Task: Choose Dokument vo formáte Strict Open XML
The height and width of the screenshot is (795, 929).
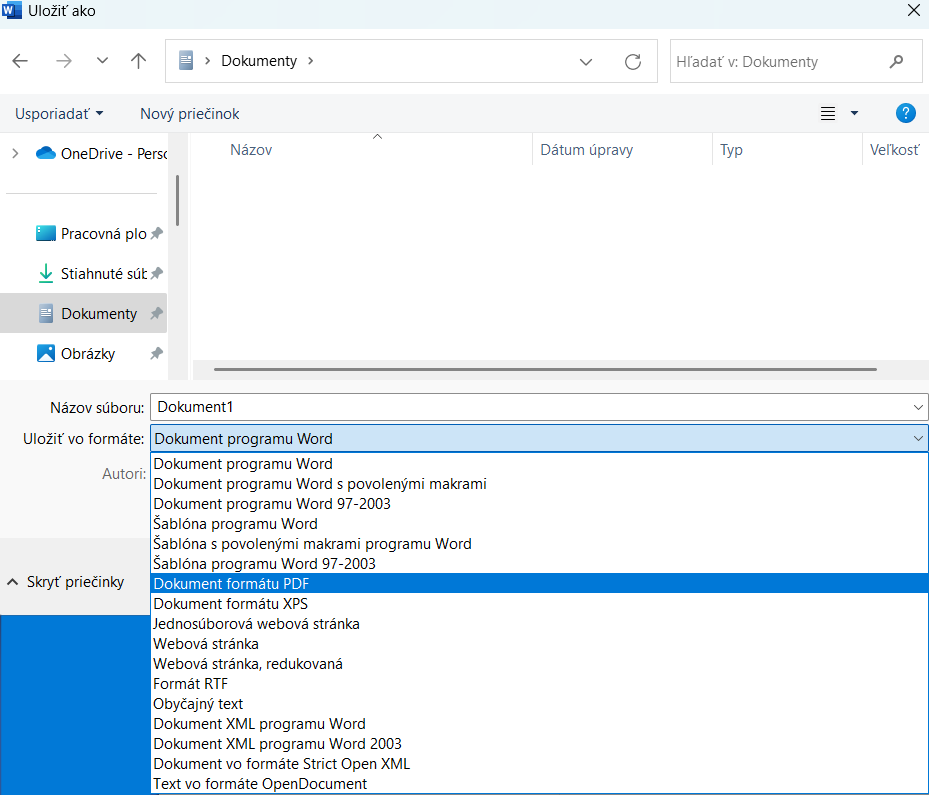Action: pyautogui.click(x=539, y=764)
